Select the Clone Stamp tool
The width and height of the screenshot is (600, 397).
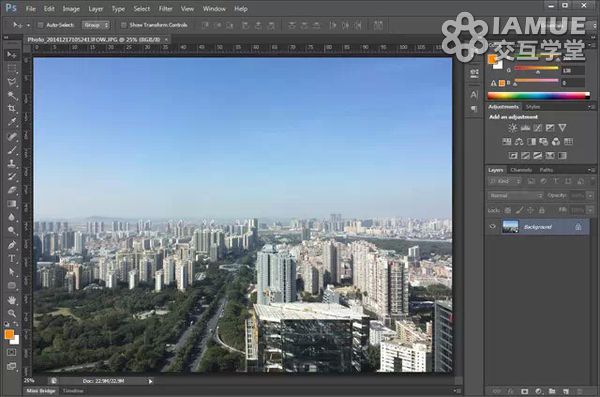click(12, 163)
